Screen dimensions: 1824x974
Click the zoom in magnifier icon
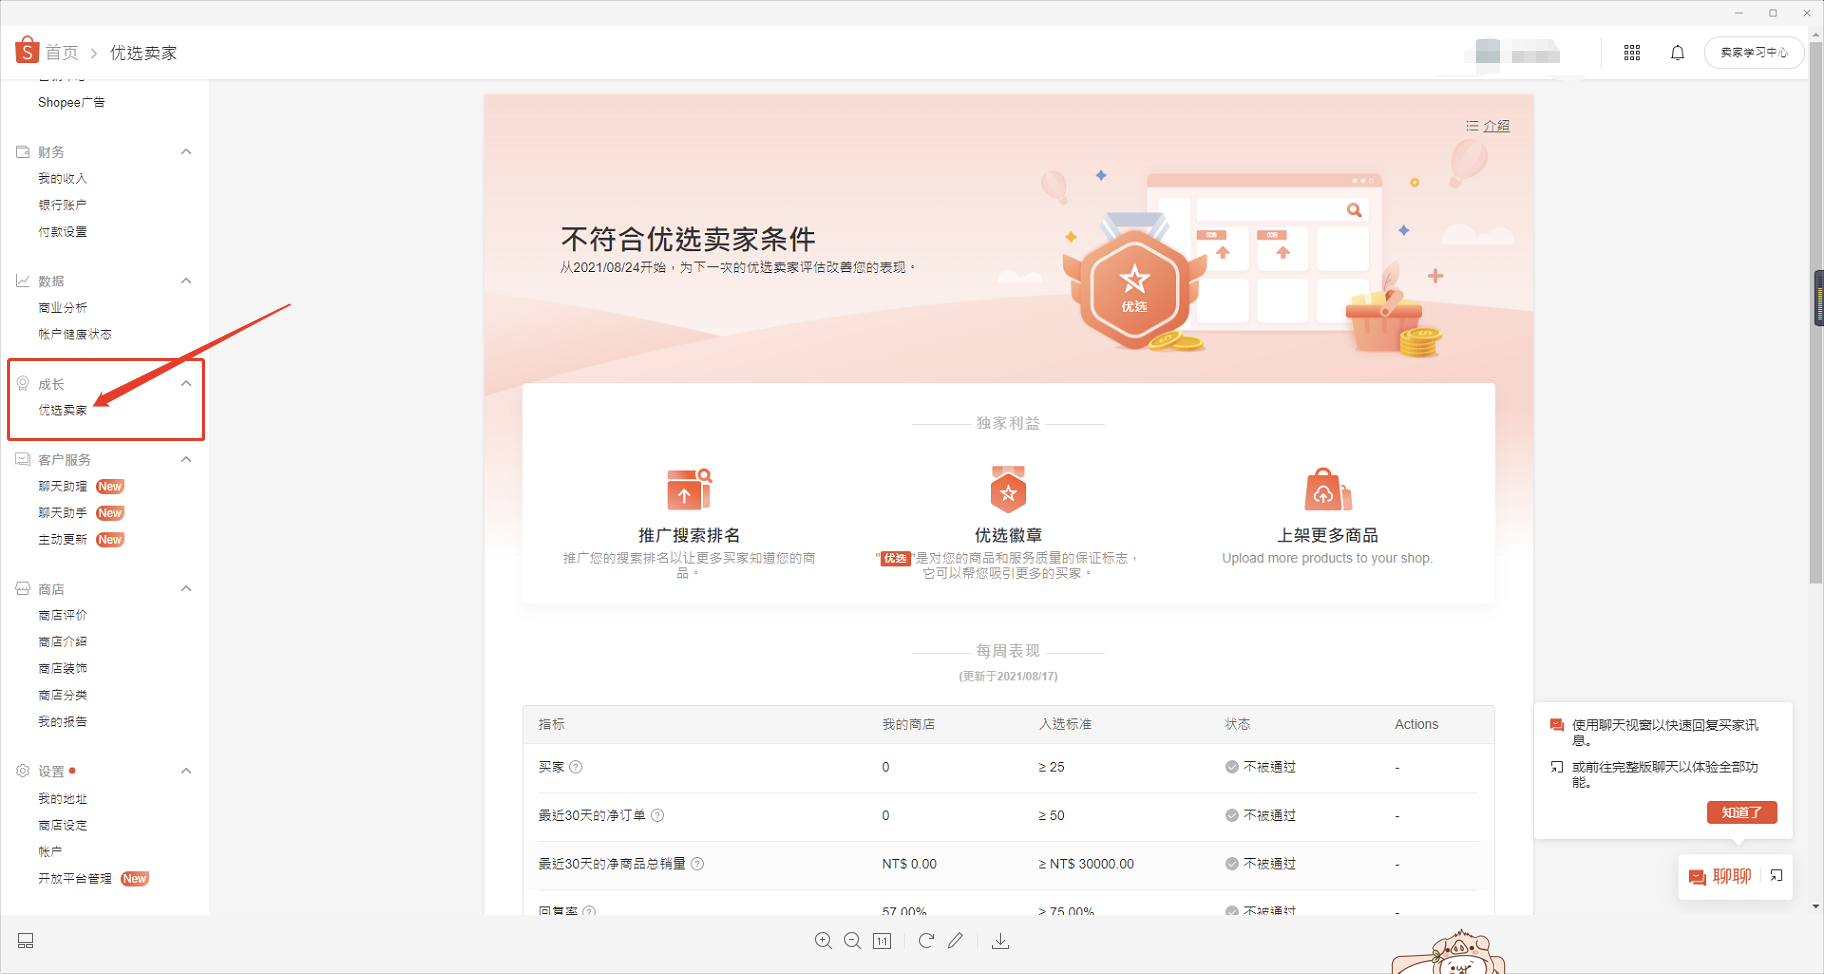pos(823,941)
